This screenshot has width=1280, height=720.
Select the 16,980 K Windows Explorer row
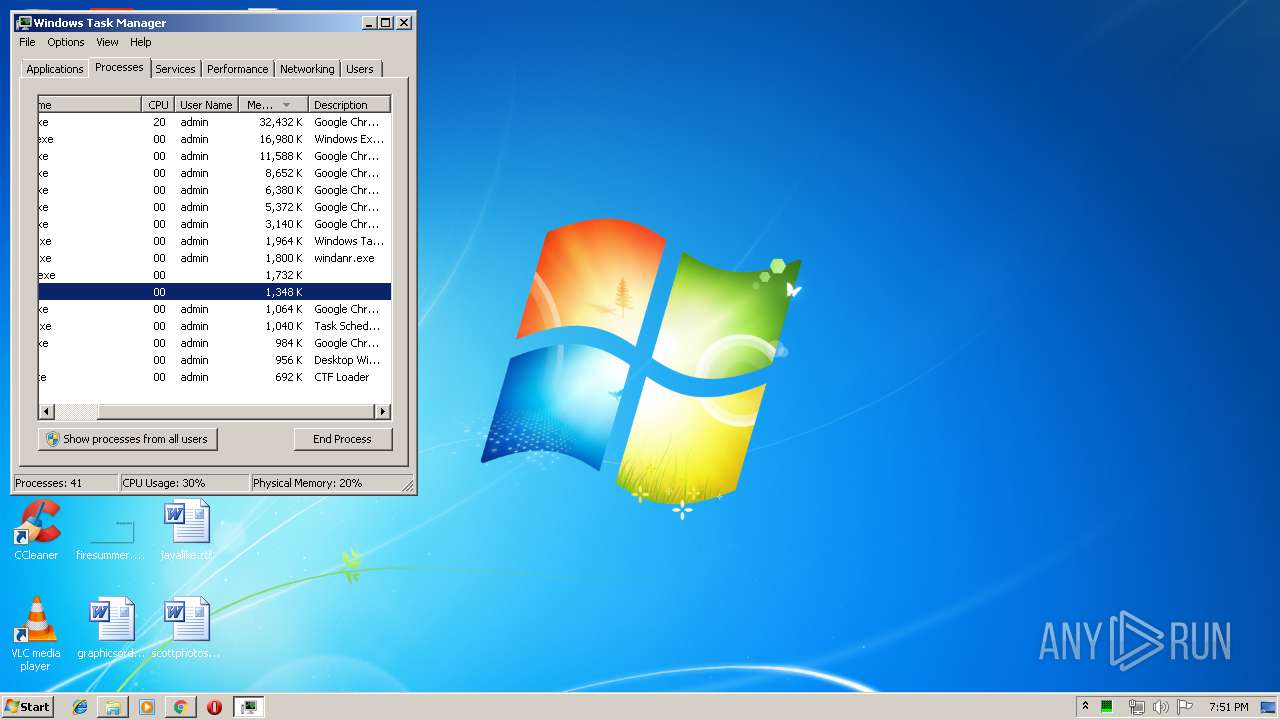click(x=214, y=139)
